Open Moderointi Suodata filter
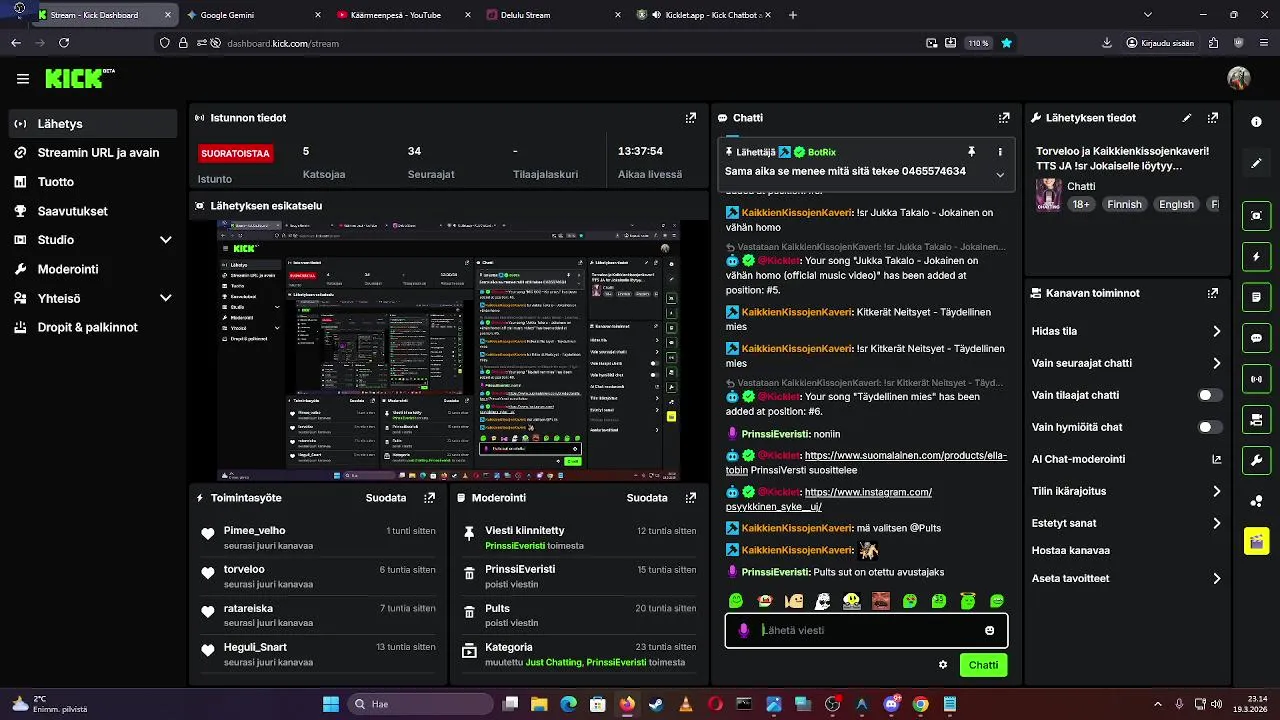 [x=647, y=498]
